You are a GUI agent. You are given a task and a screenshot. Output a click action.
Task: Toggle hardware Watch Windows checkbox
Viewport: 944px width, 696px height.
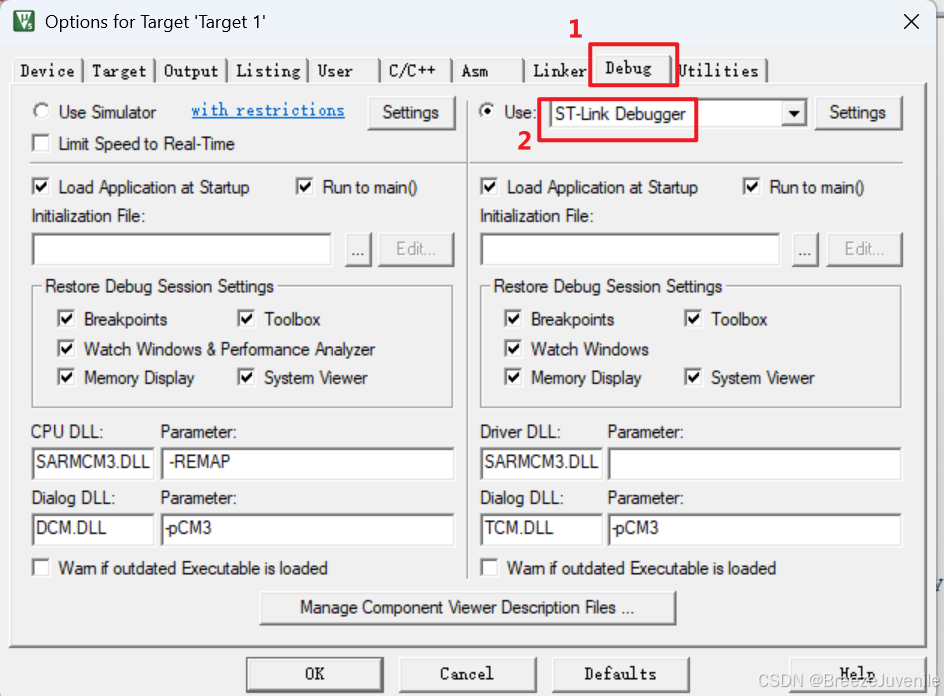[x=514, y=348]
